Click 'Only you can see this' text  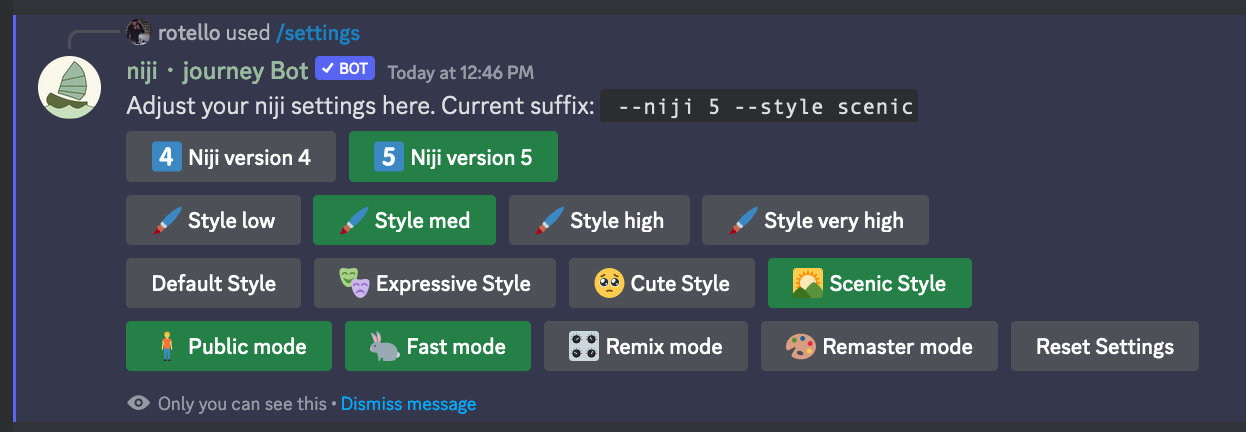pyautogui.click(x=242, y=404)
